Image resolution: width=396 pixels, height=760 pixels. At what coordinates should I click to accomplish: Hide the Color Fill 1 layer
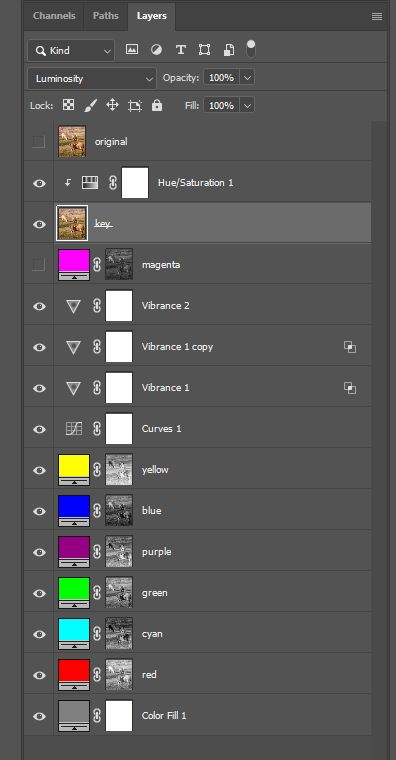point(39,716)
